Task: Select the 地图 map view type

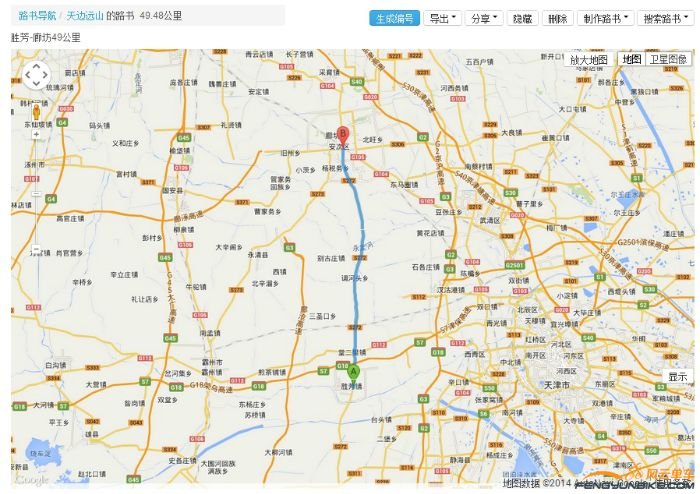Action: click(x=631, y=60)
